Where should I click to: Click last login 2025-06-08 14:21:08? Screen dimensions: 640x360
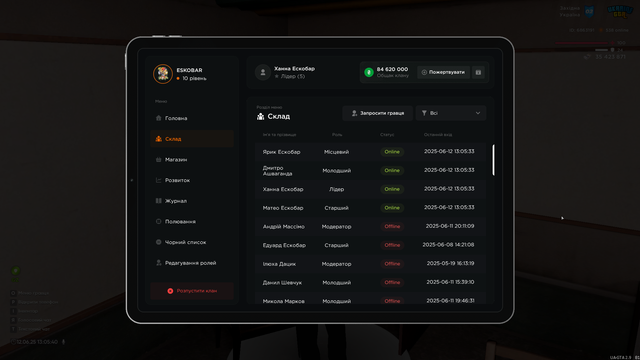(x=448, y=245)
